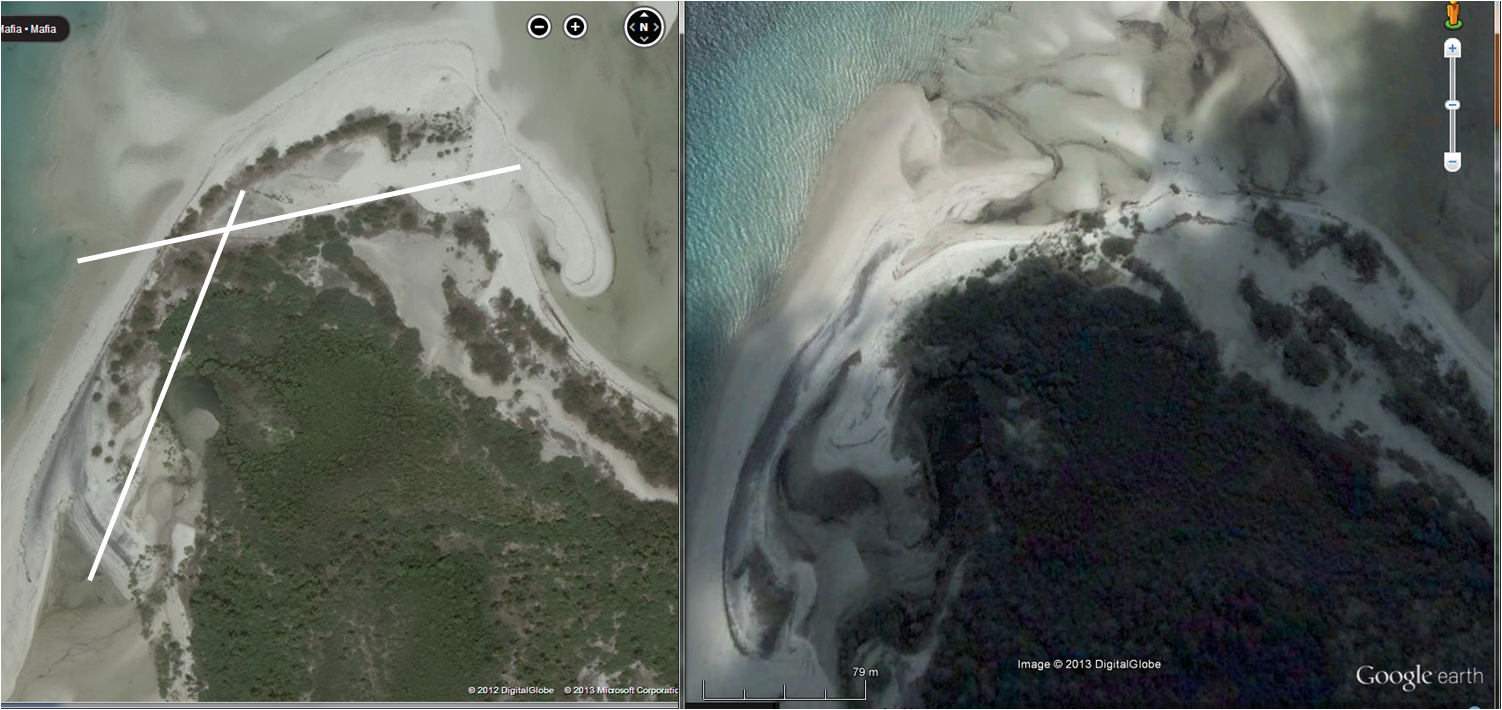Pan south with the compass down arrow

pos(644,40)
